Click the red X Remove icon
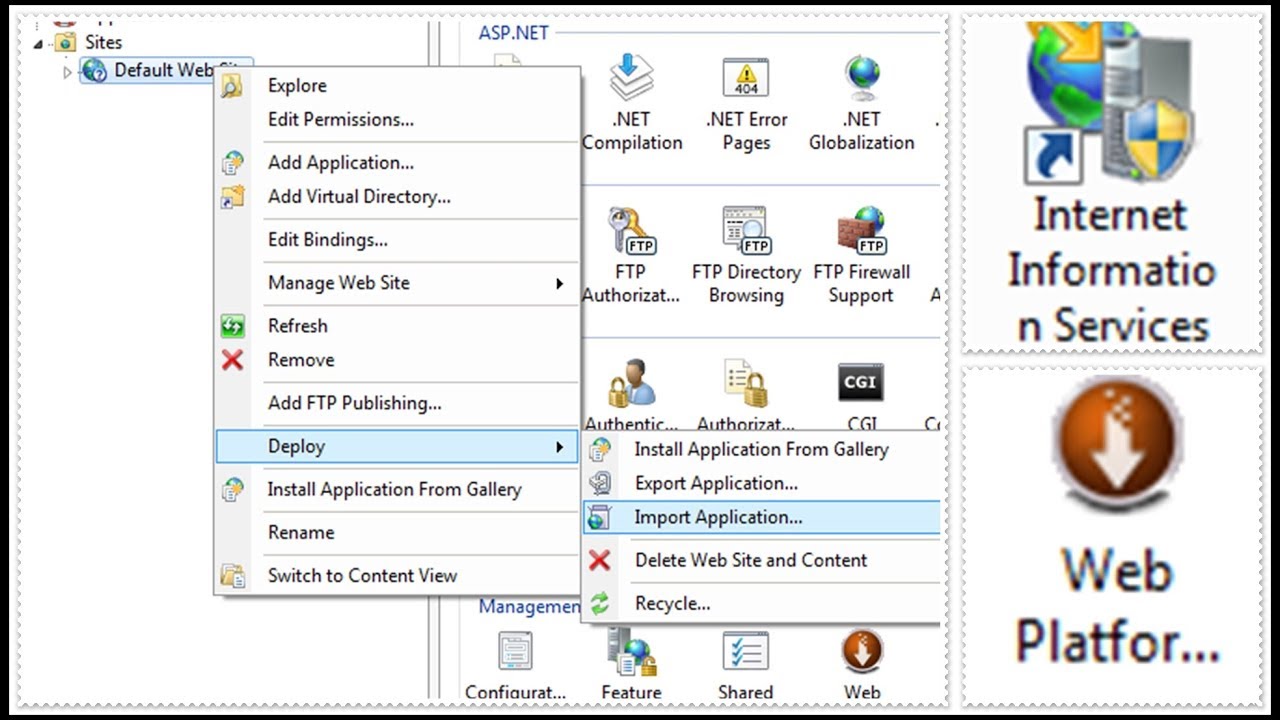1280x720 pixels. tap(232, 360)
